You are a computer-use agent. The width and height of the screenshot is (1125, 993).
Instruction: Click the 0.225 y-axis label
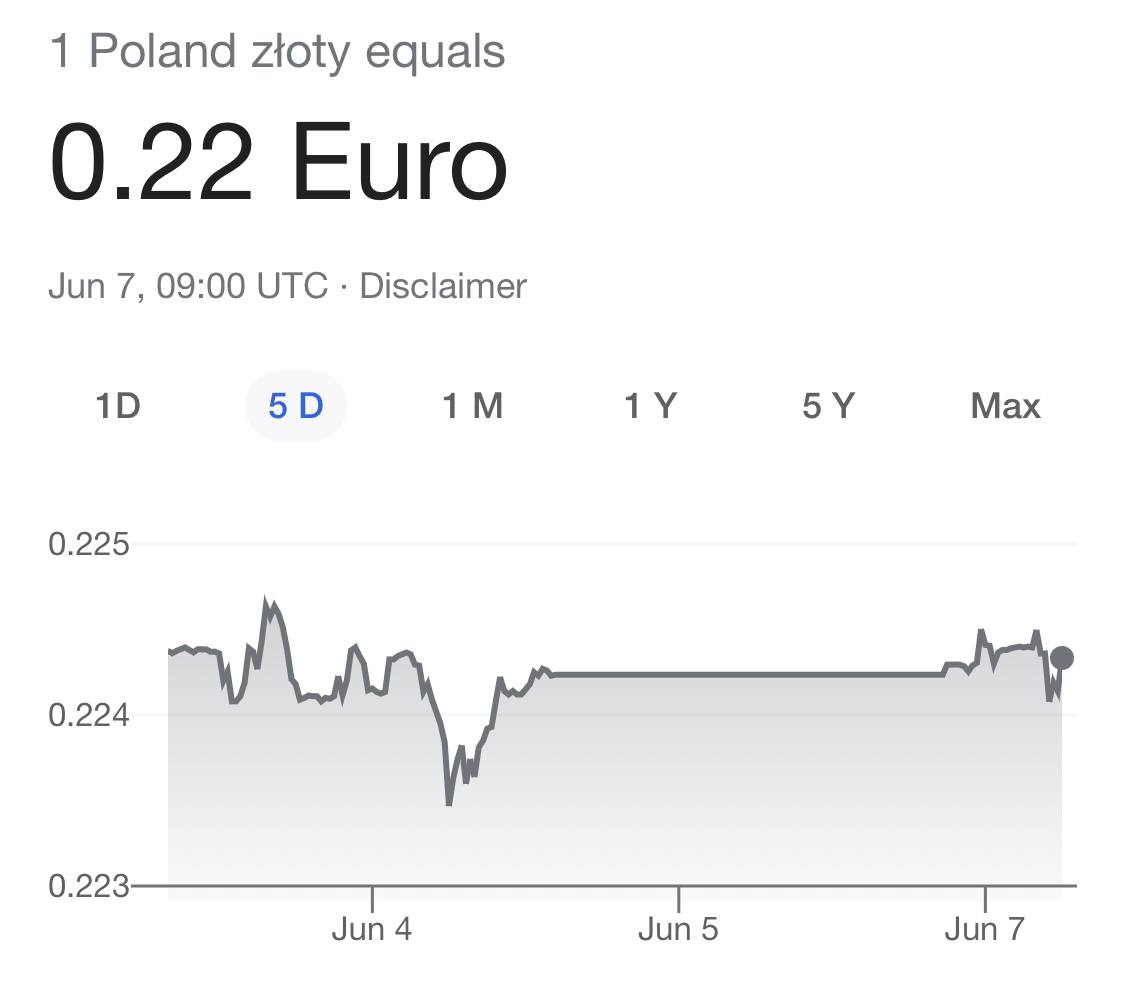pyautogui.click(x=89, y=544)
